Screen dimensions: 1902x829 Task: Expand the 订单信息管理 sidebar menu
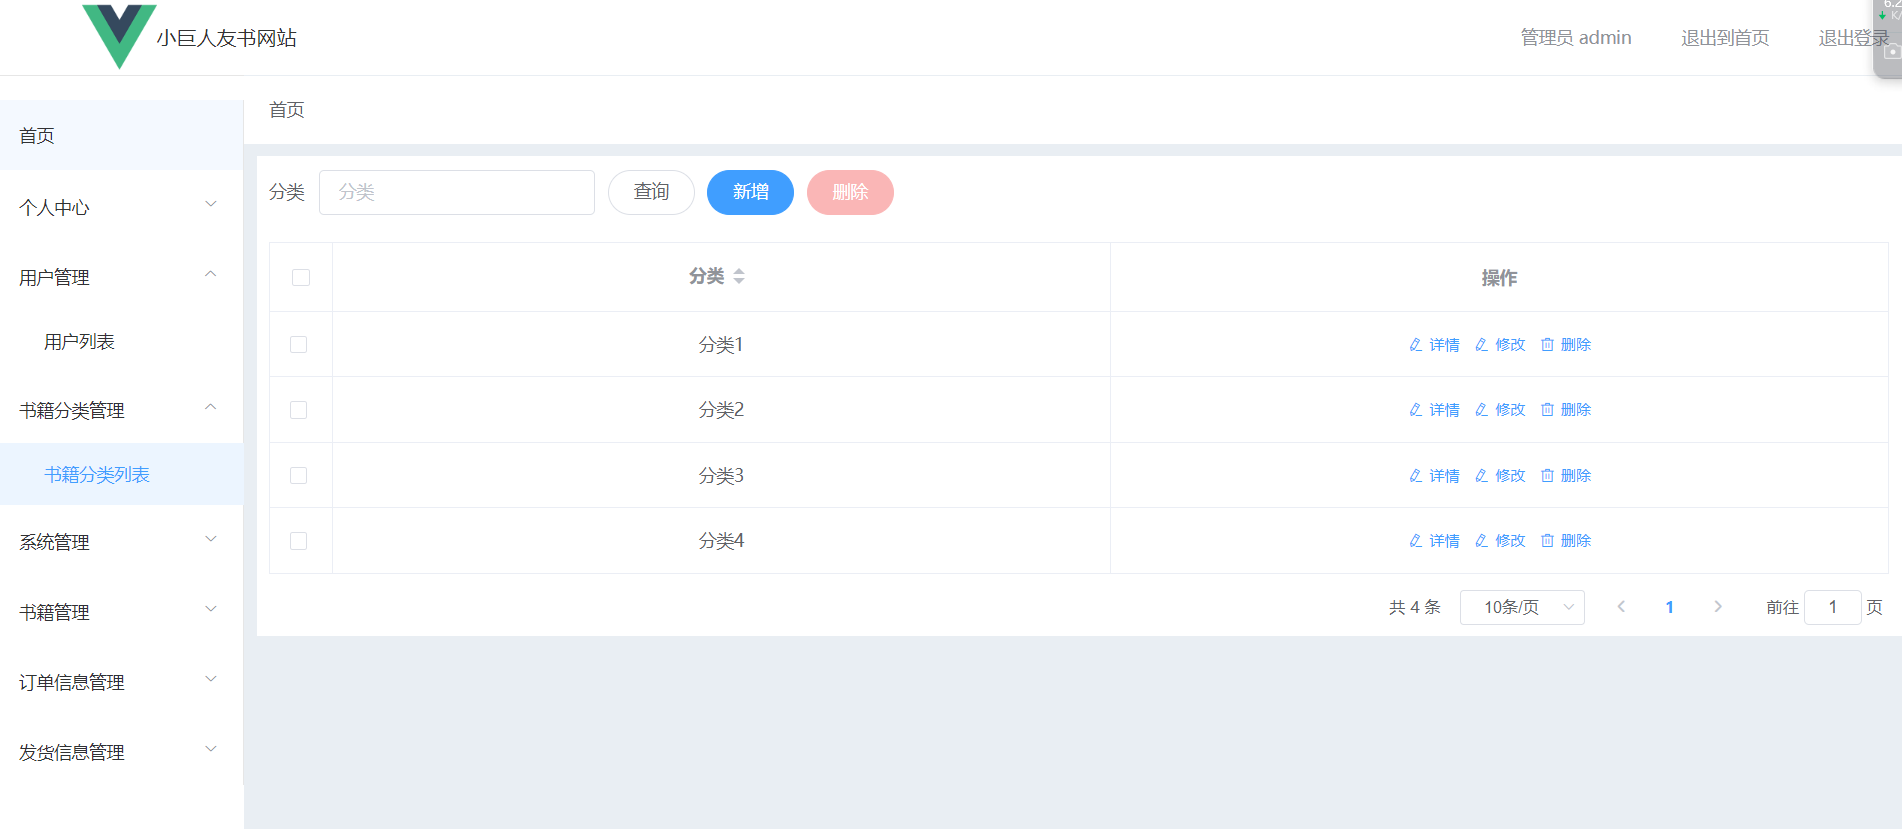121,682
